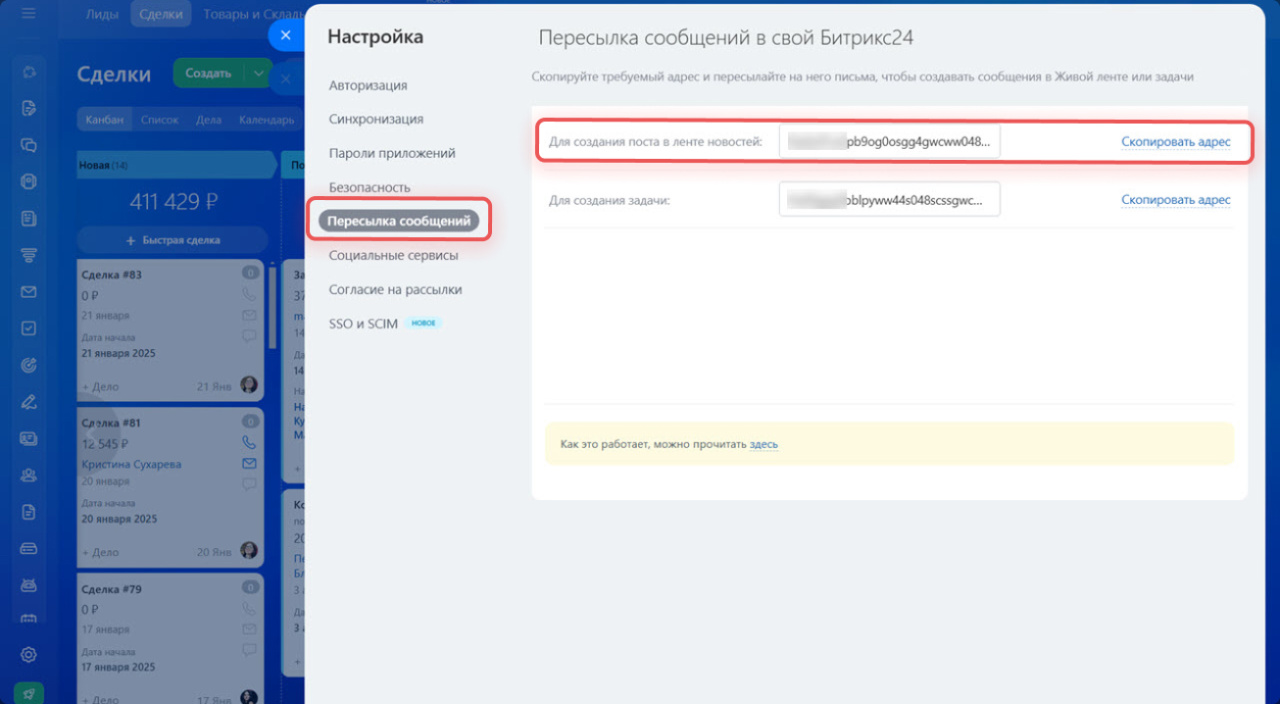Open the hamburger main menu icon

click(29, 14)
